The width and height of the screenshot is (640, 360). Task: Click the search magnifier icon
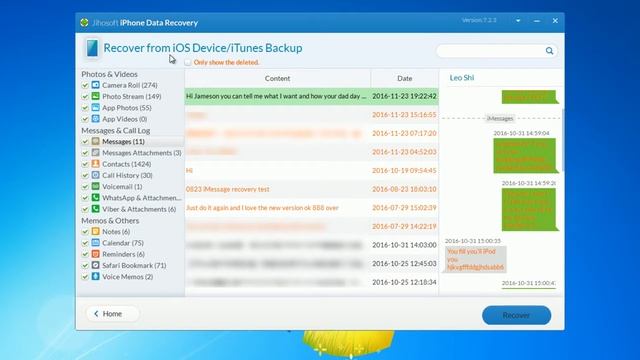549,51
